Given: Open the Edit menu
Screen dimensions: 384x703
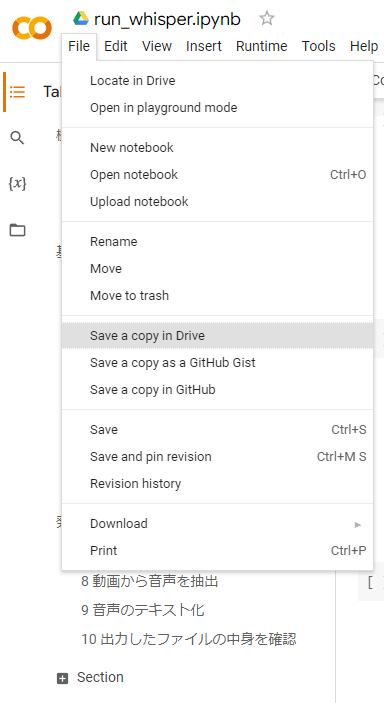Looking at the screenshot, I should [x=116, y=46].
